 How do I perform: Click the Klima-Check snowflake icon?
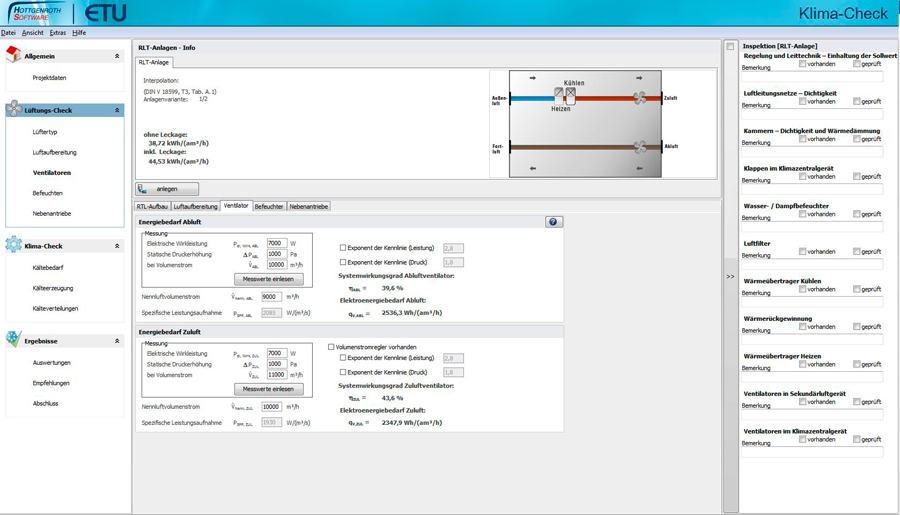tap(14, 245)
